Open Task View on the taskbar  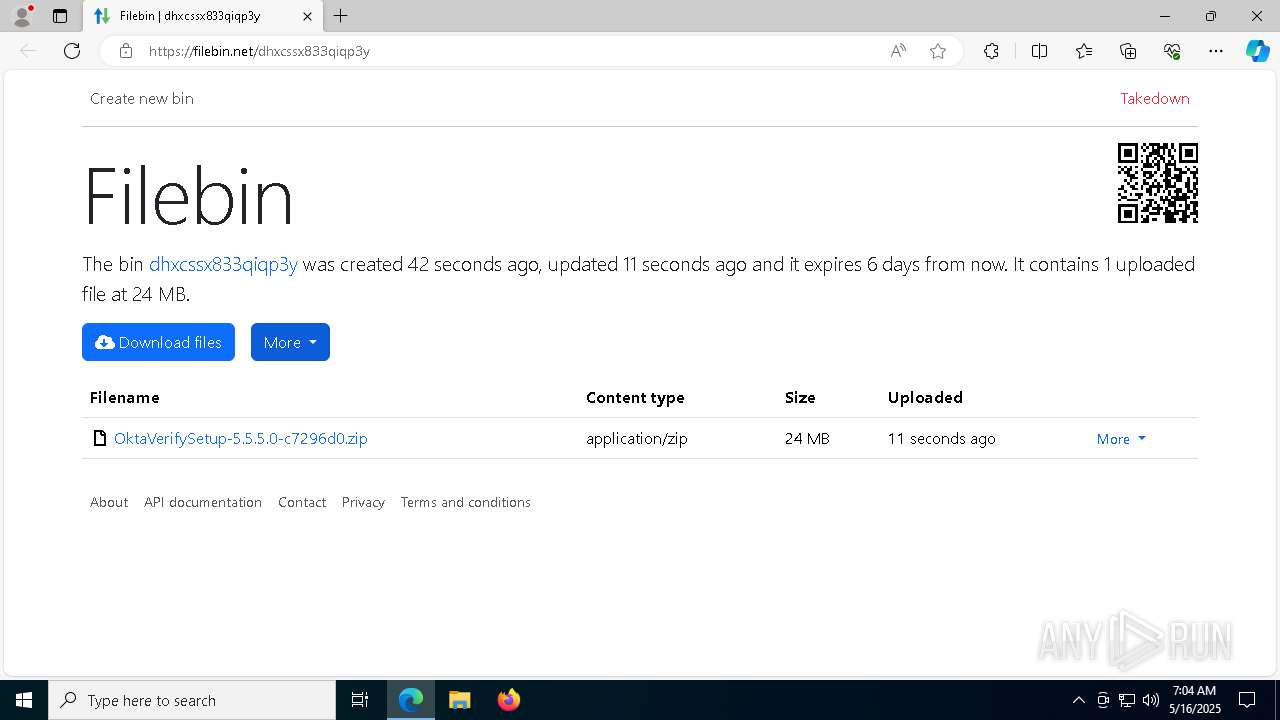click(x=360, y=700)
